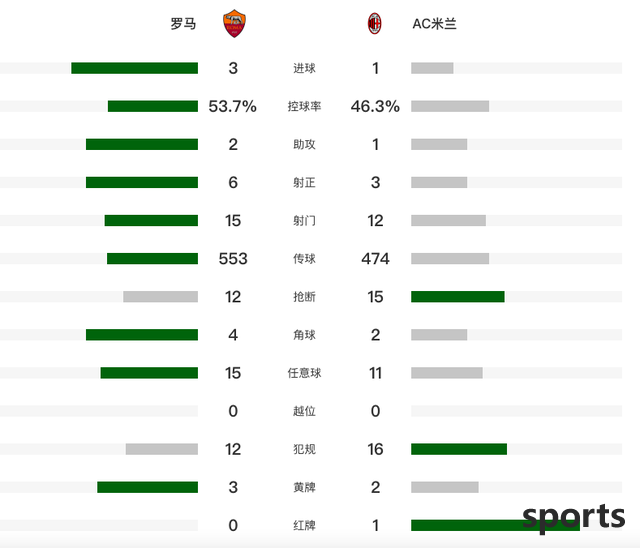Click Roma's green 角球 bar
The width and height of the screenshot is (640, 548).
click(x=142, y=335)
